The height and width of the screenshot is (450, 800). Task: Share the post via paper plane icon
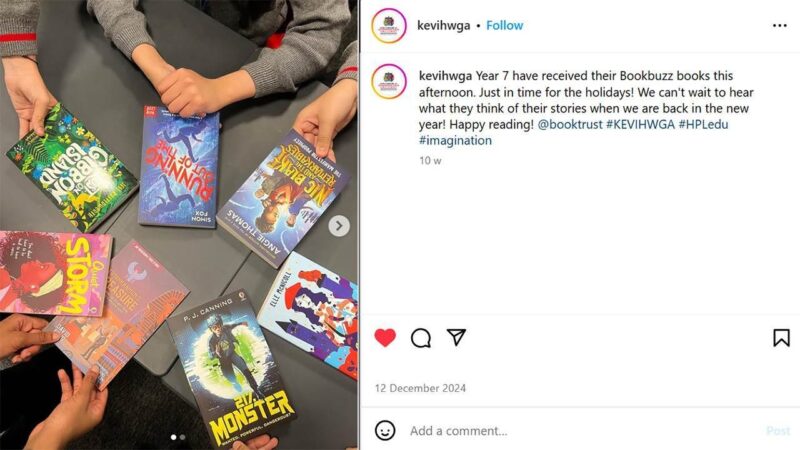(x=456, y=337)
